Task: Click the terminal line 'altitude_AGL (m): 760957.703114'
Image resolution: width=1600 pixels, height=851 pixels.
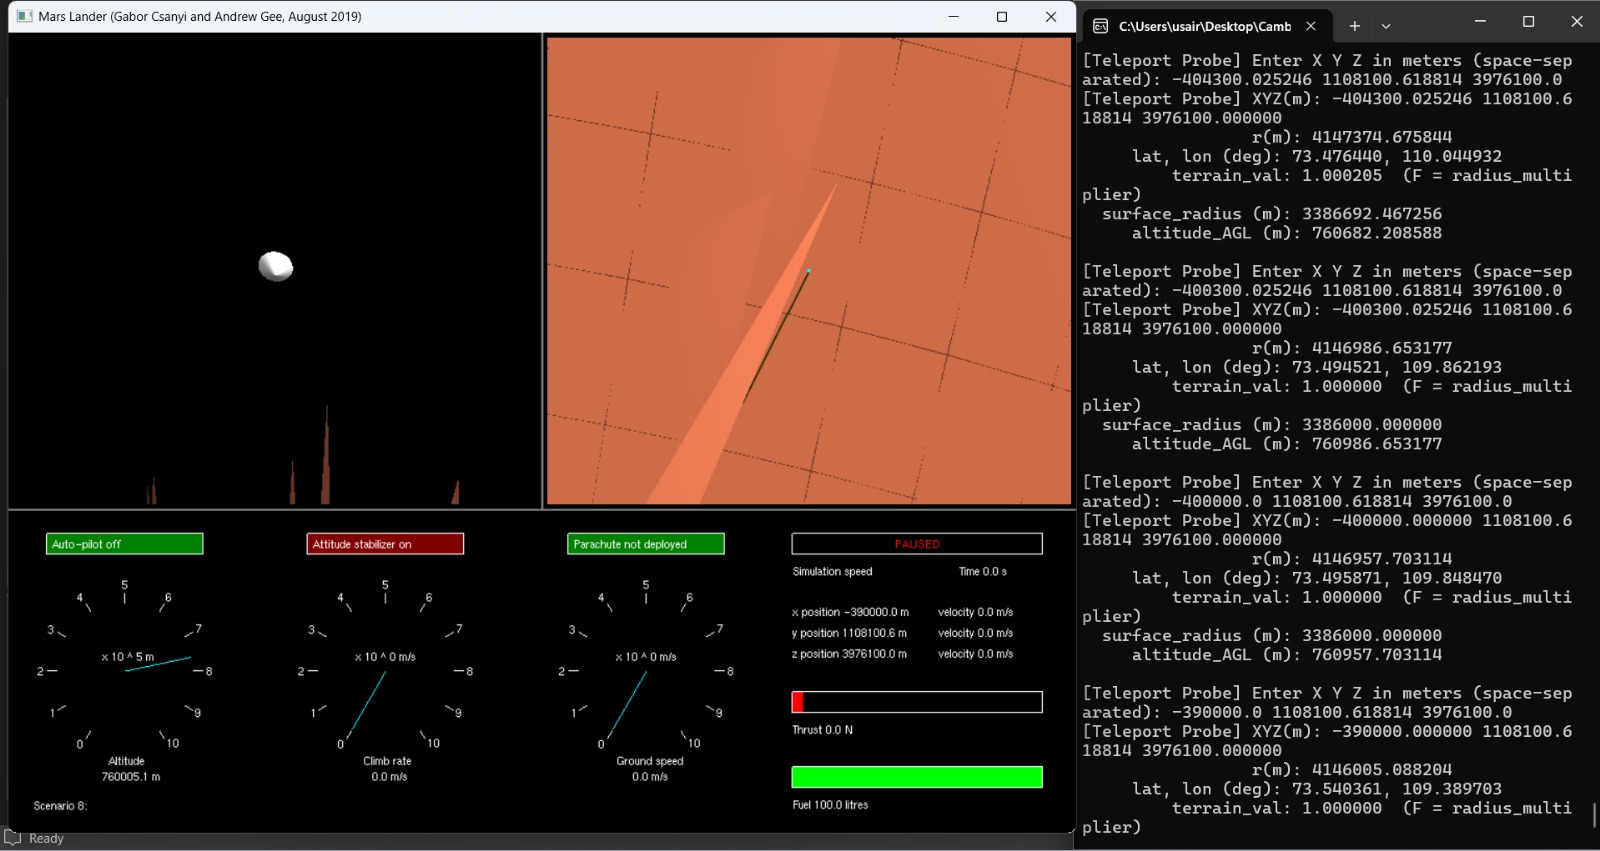Action: pyautogui.click(x=1287, y=655)
